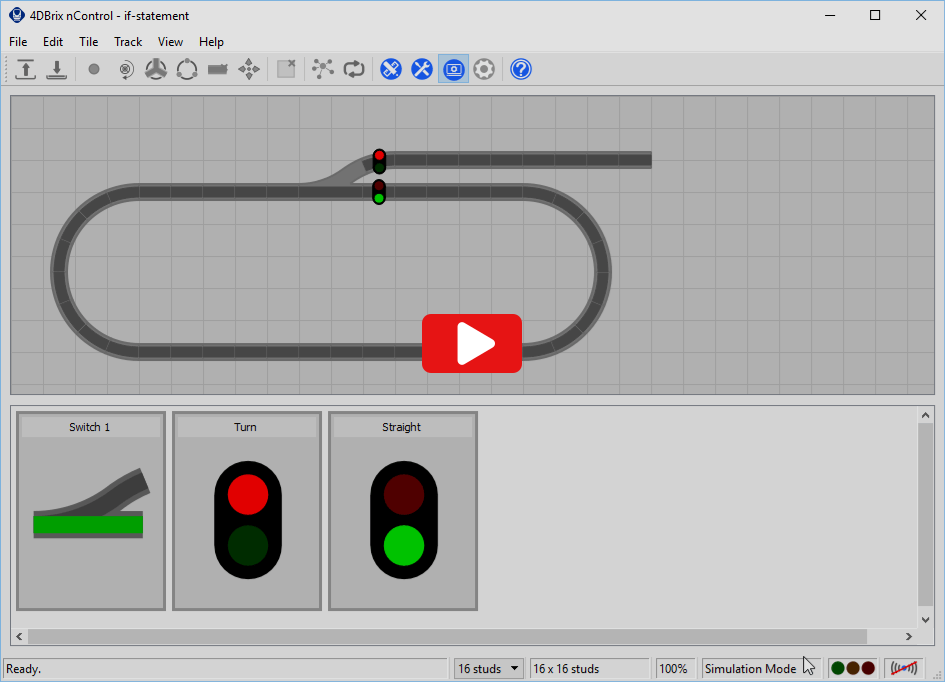Select the three-spoke wheel tool icon

[156, 69]
